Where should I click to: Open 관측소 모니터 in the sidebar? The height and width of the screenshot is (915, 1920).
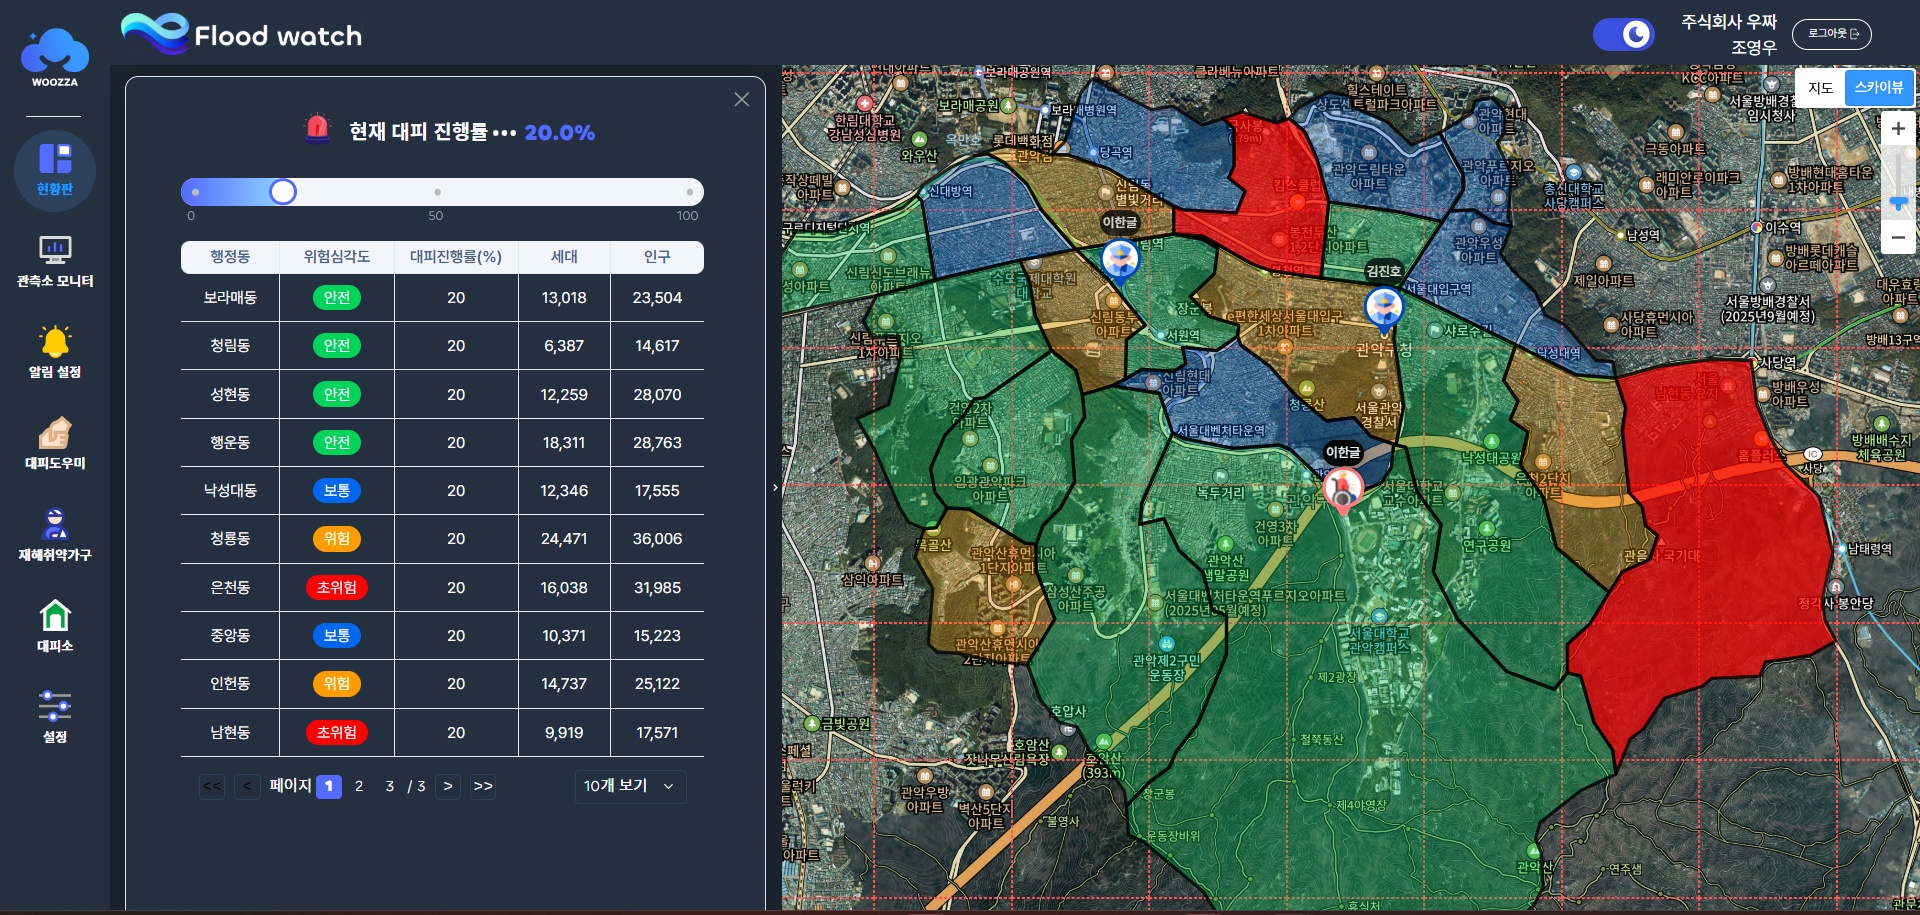coord(55,262)
